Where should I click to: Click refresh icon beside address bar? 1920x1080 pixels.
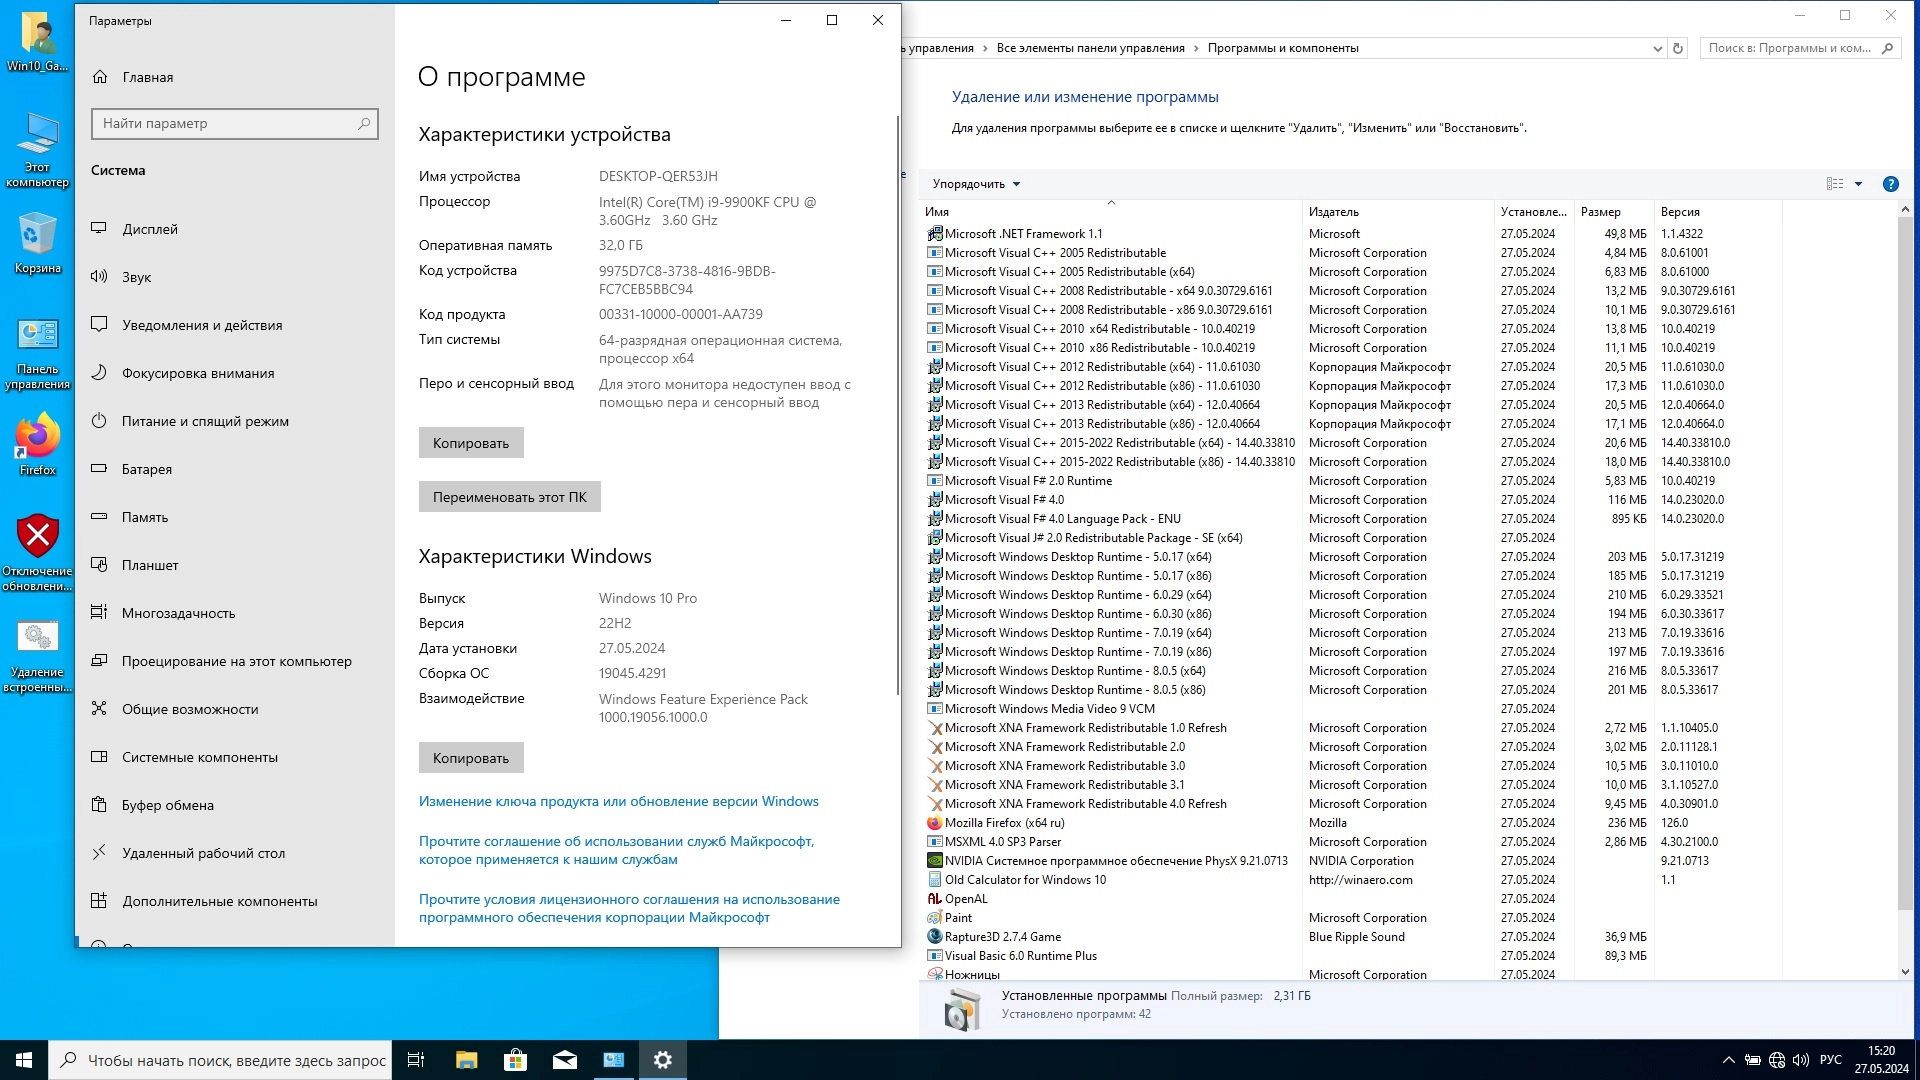pos(1678,48)
